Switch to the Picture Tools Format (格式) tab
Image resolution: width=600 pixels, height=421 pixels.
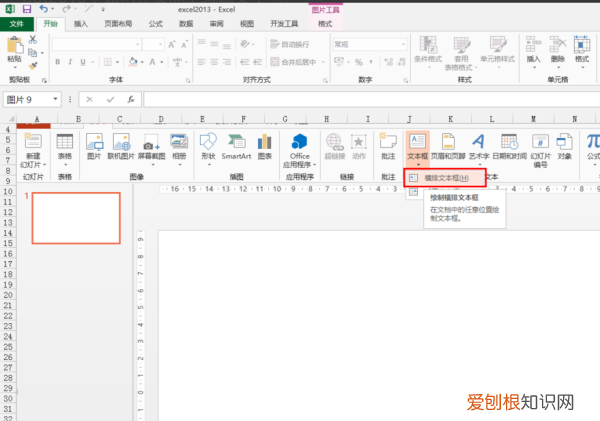[325, 24]
